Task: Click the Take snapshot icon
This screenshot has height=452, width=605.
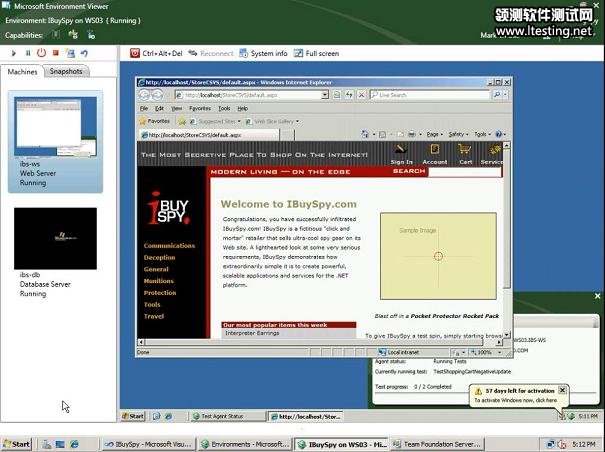Action: [70, 53]
